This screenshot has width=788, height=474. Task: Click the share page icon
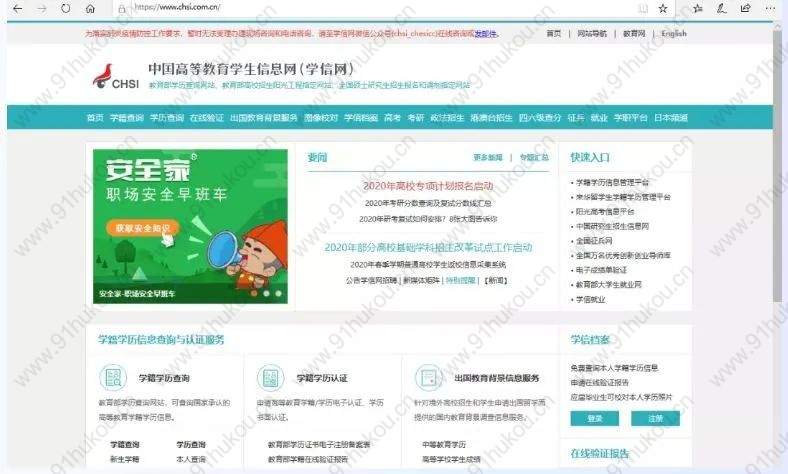(746, 9)
